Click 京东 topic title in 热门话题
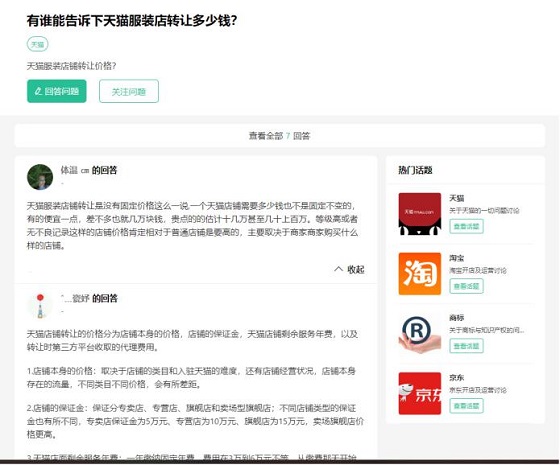This screenshot has height=465, width=560. click(457, 378)
